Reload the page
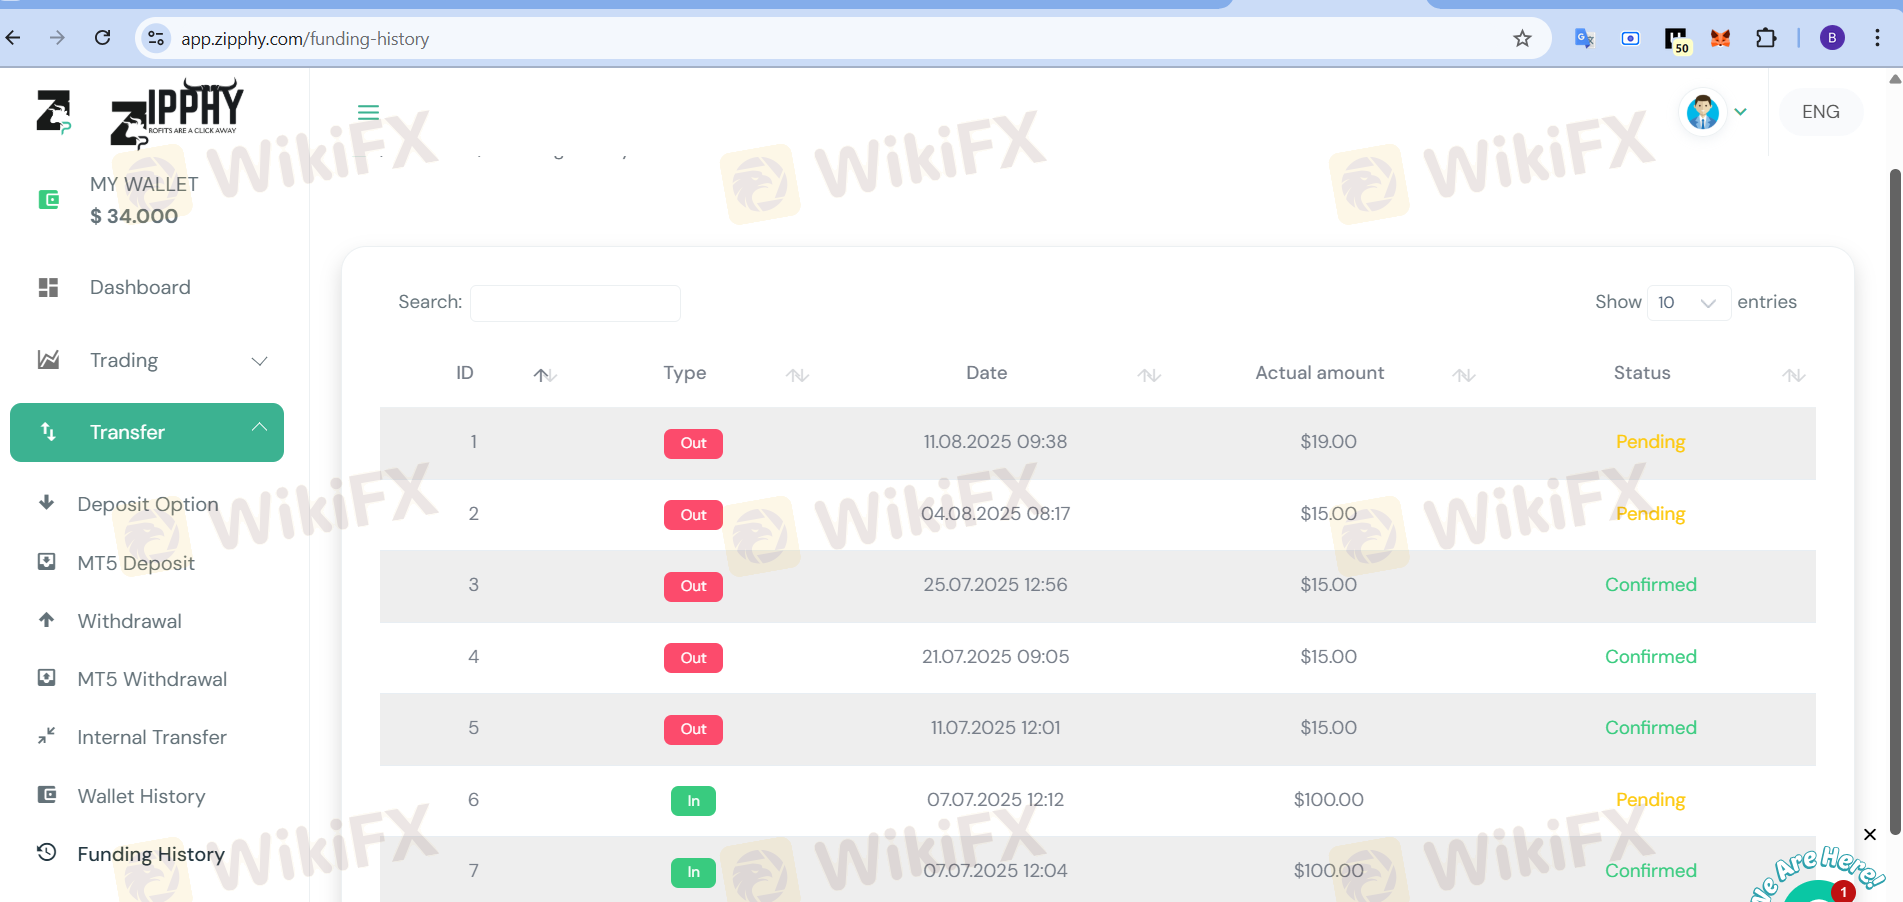This screenshot has height=902, width=1903. point(102,38)
